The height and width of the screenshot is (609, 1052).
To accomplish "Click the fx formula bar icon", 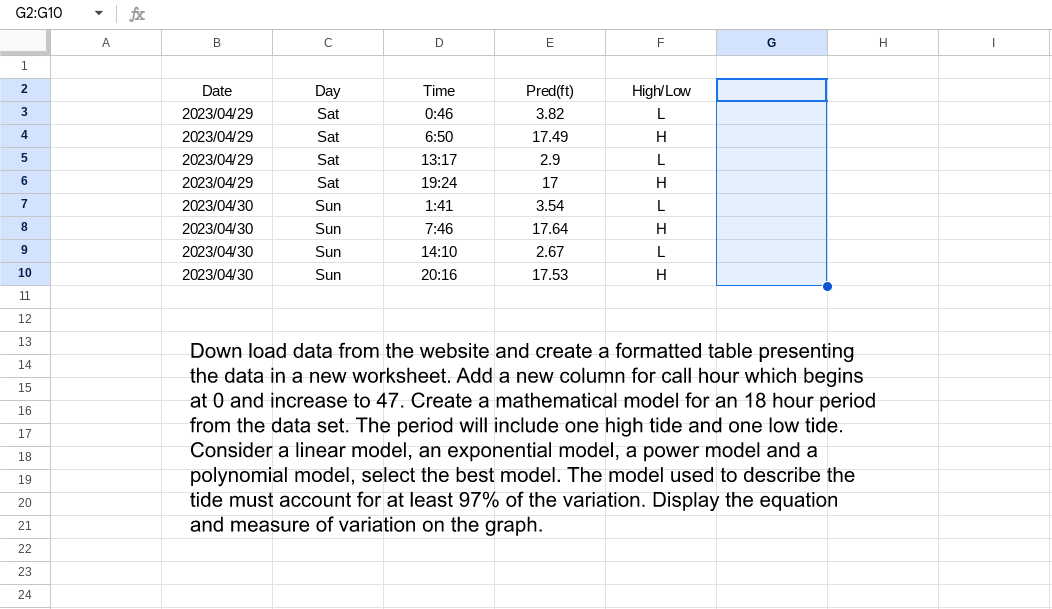I will tap(136, 14).
